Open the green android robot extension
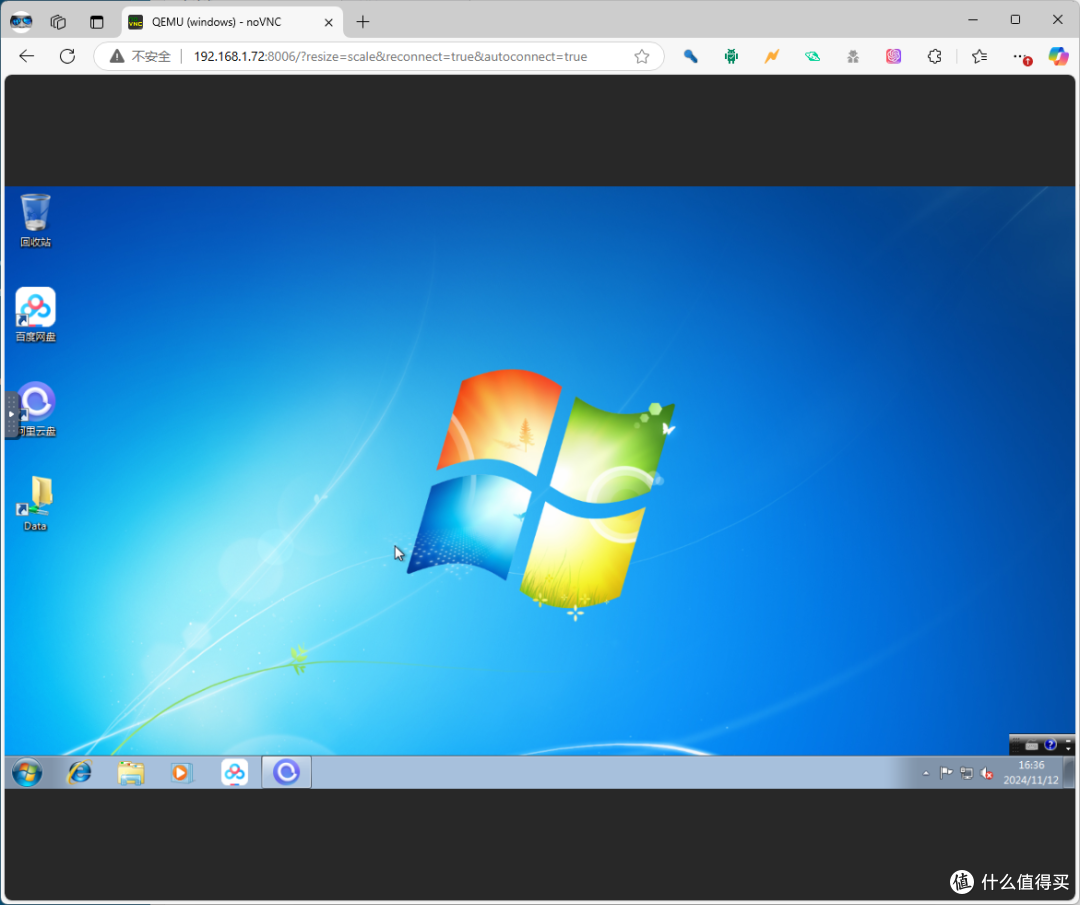 point(731,56)
